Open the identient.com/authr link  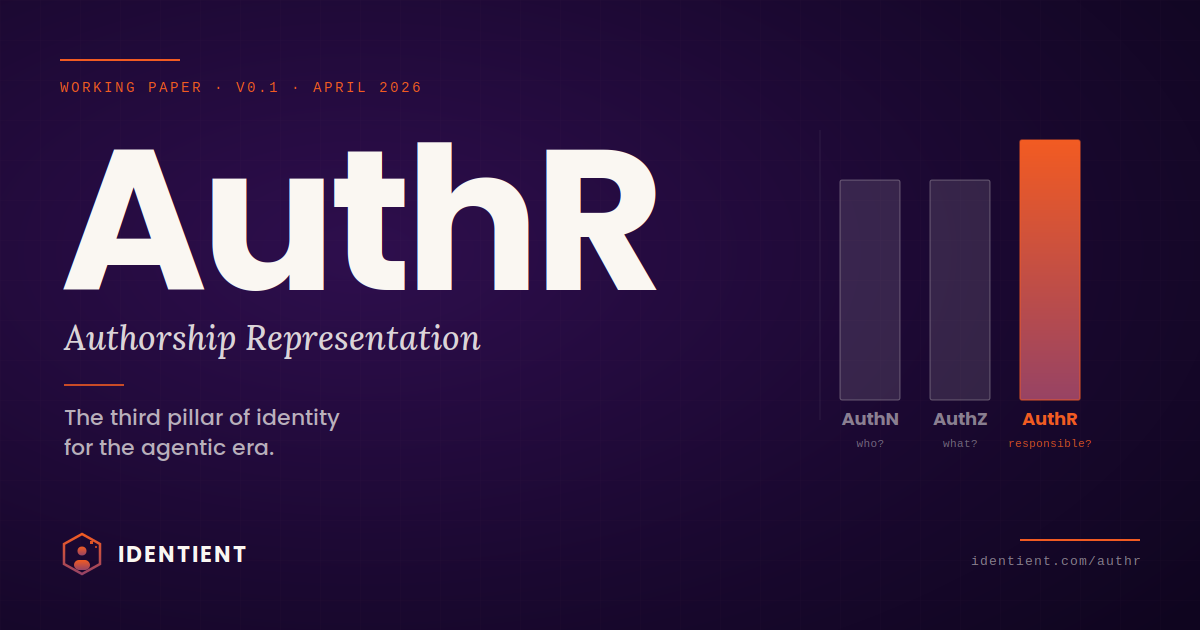pos(1056,561)
